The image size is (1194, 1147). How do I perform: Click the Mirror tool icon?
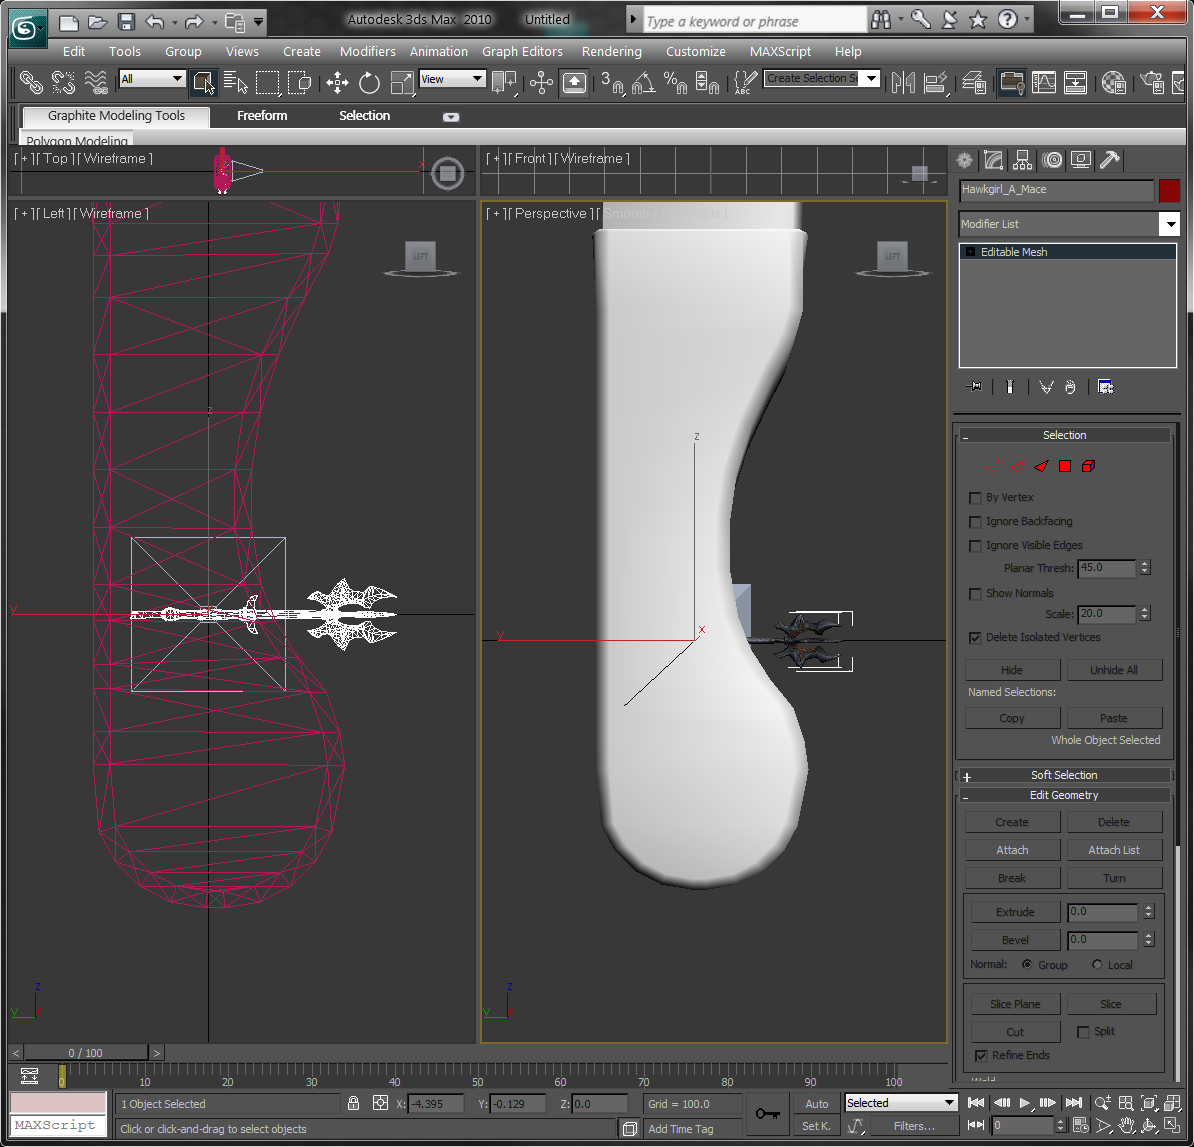click(x=903, y=82)
